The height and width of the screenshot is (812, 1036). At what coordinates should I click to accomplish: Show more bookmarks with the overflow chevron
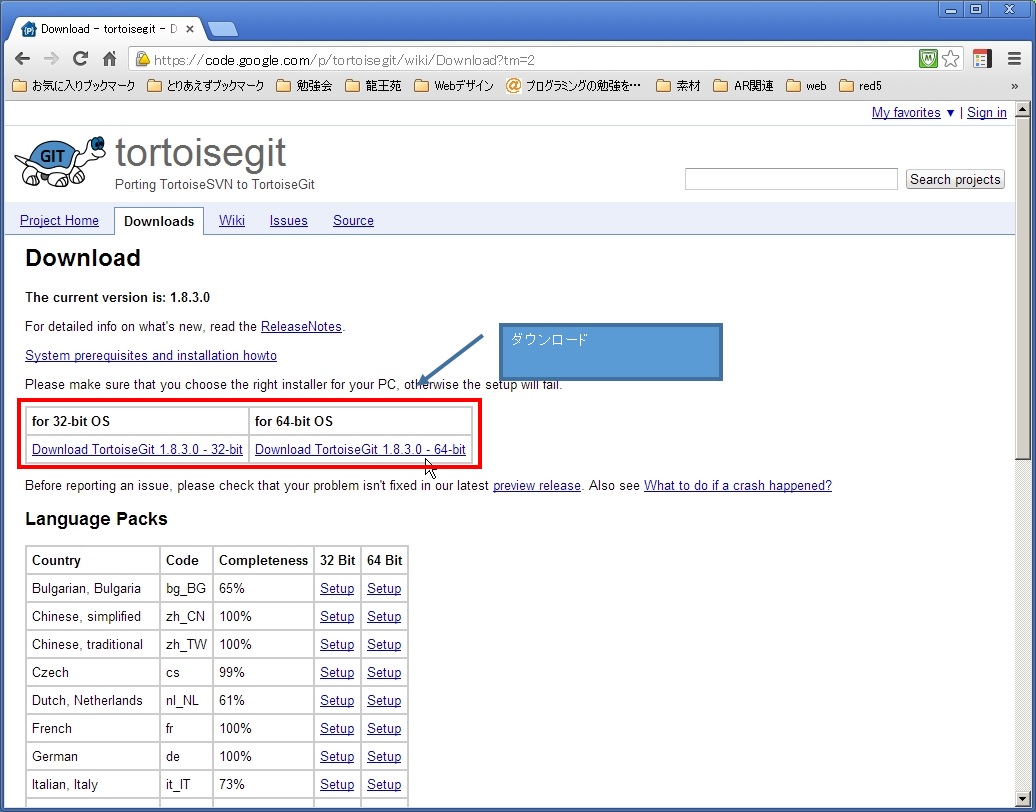pyautogui.click(x=1014, y=86)
